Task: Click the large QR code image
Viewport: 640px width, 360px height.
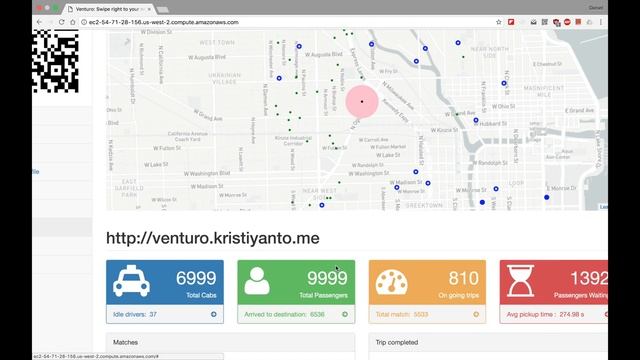Action: pos(56,61)
